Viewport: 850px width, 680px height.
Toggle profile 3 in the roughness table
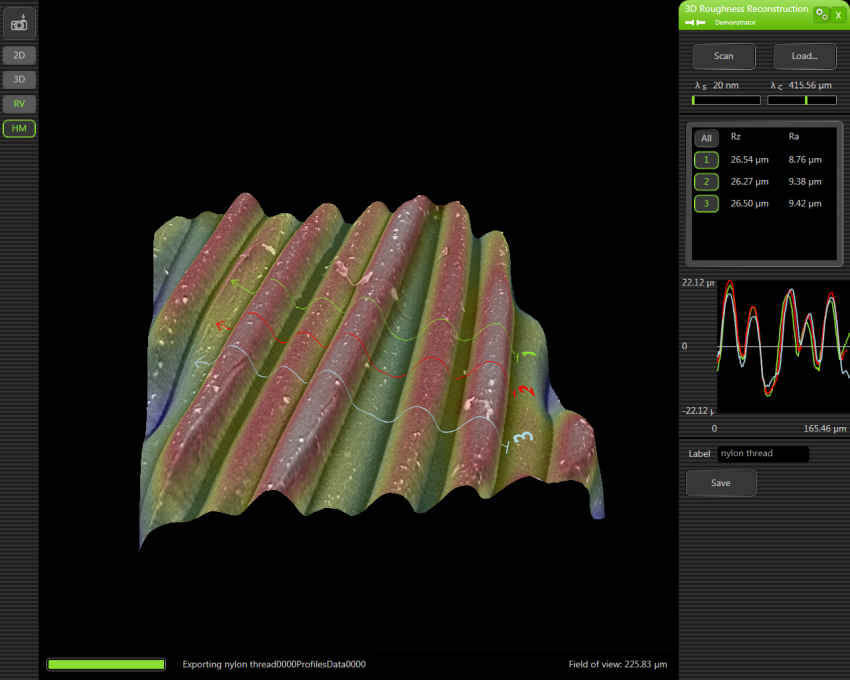[706, 204]
